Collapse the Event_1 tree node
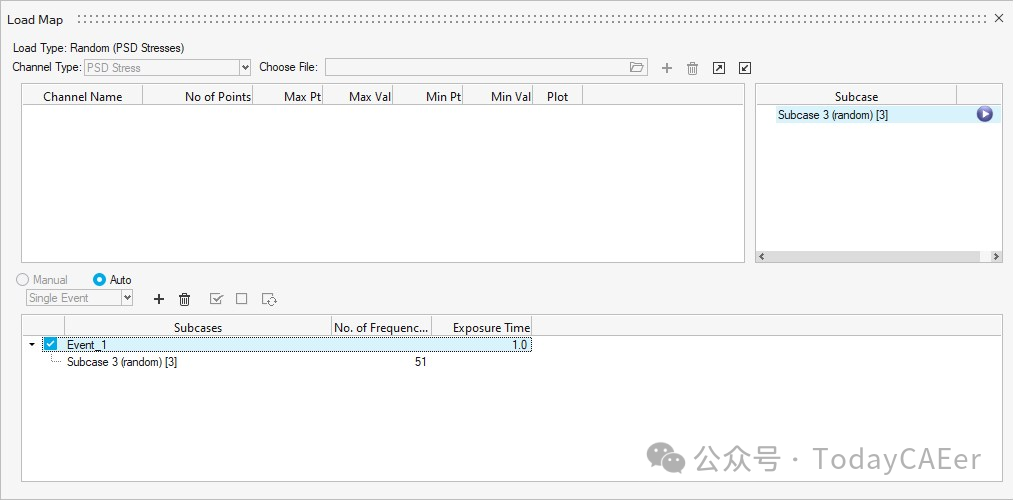Screen dimensions: 1013x500 (x=32, y=345)
